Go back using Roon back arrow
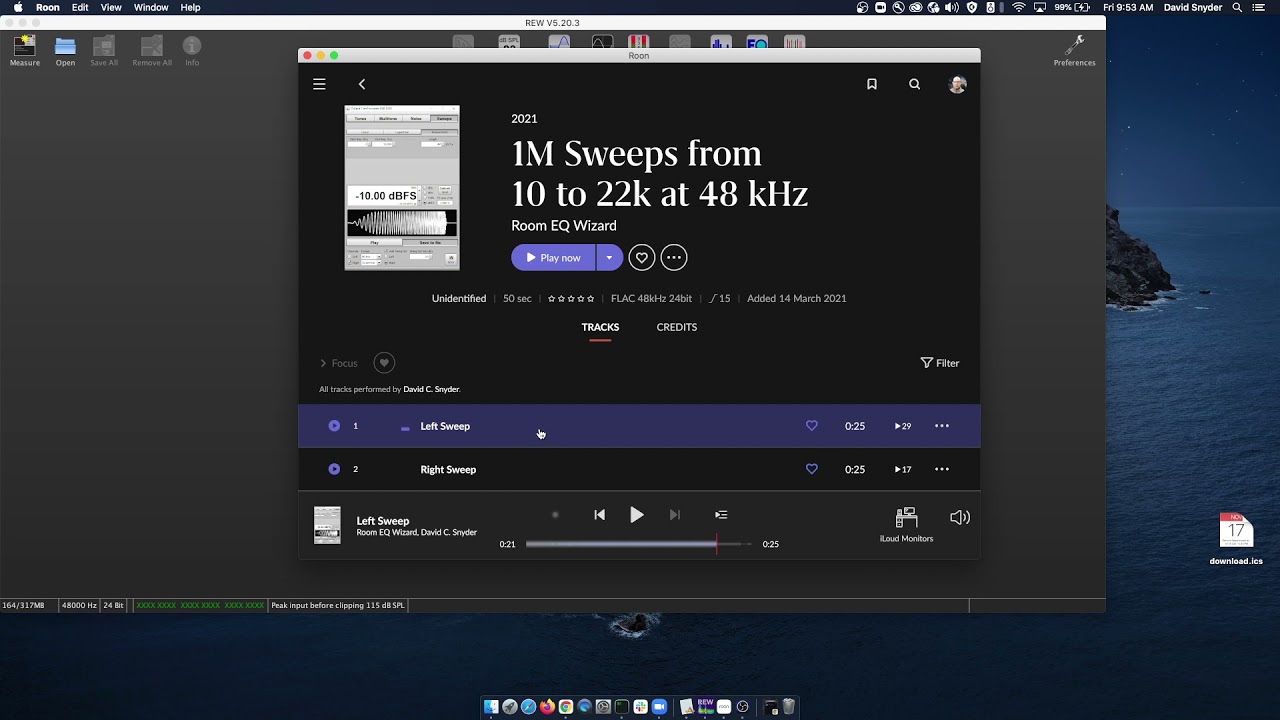This screenshot has width=1280, height=720. [362, 84]
